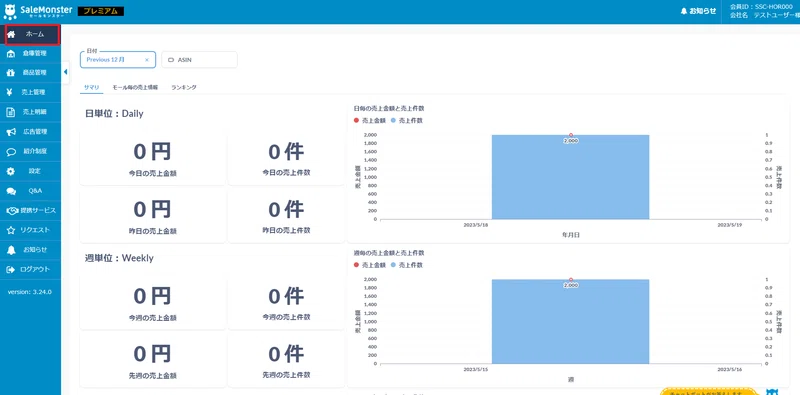Open the yellow chatbot bubble
The height and width of the screenshot is (395, 800).
709,391
